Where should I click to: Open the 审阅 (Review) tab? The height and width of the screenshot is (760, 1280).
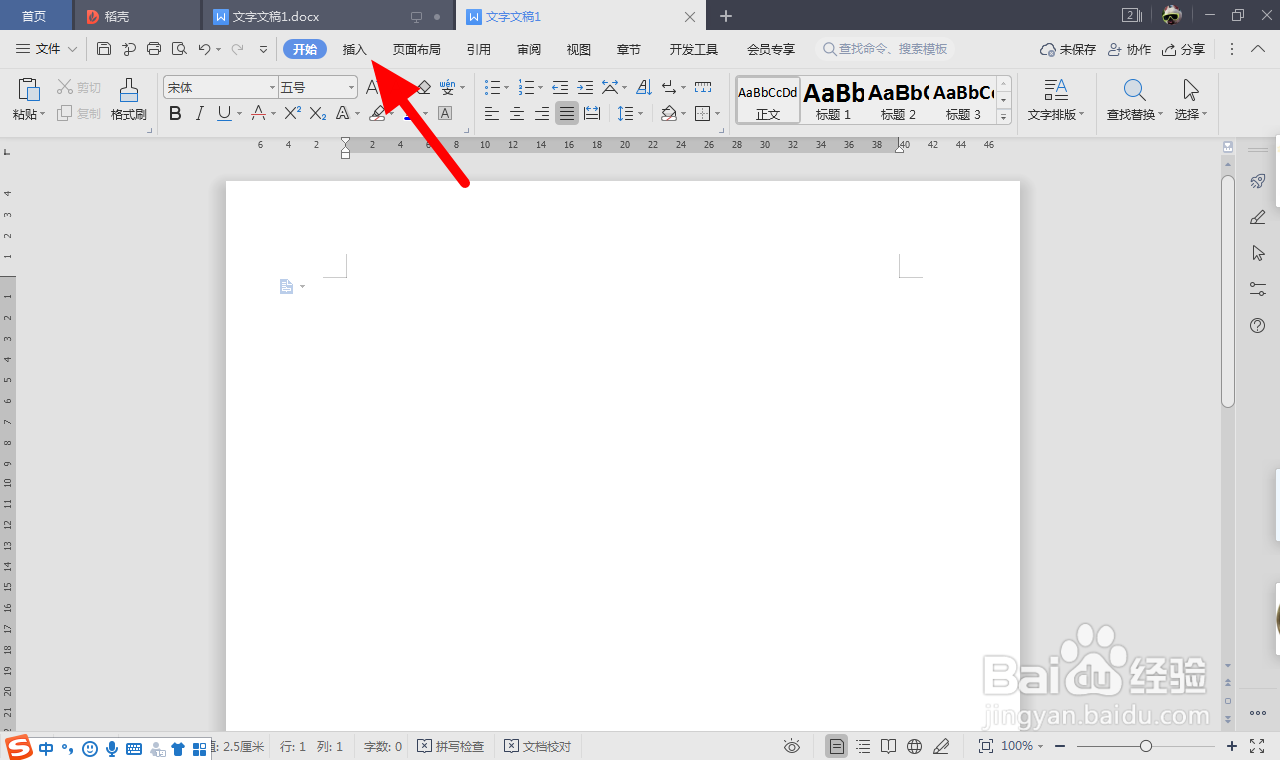(529, 49)
